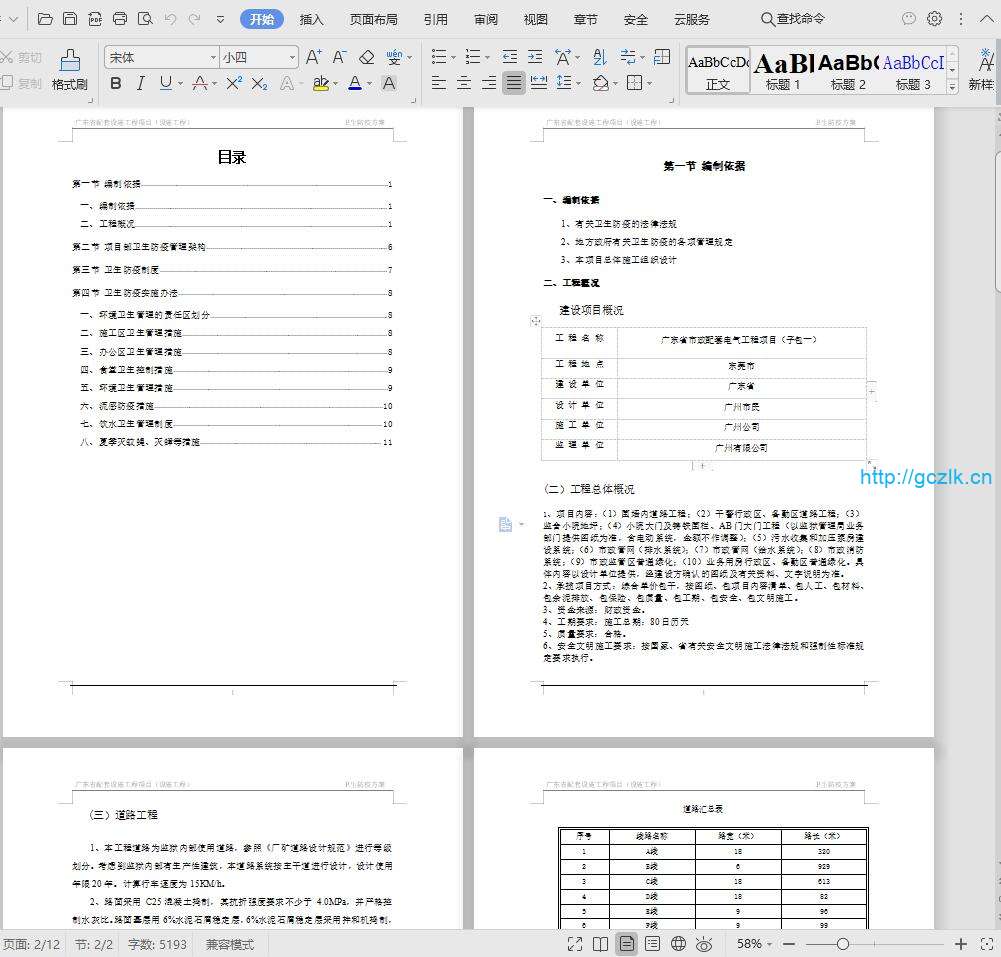
Task: Switch to web layout globe icon
Action: 678,944
